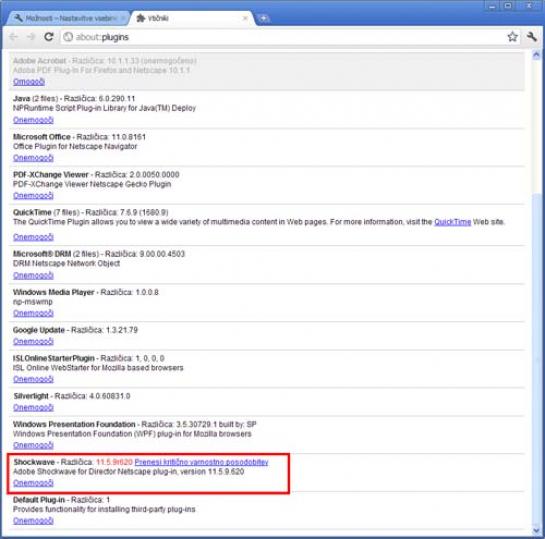The width and height of the screenshot is (545, 539).
Task: Click the Google Update plugin name
Action: [39, 330]
